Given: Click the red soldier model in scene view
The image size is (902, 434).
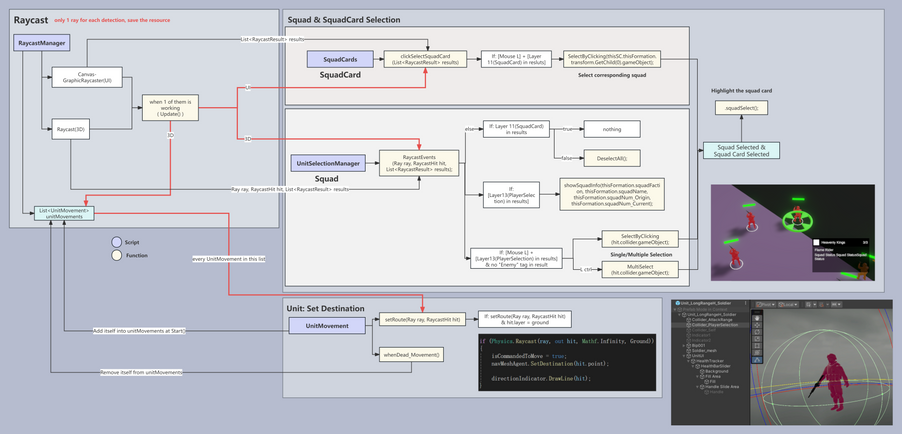Looking at the screenshot, I should [x=831, y=381].
